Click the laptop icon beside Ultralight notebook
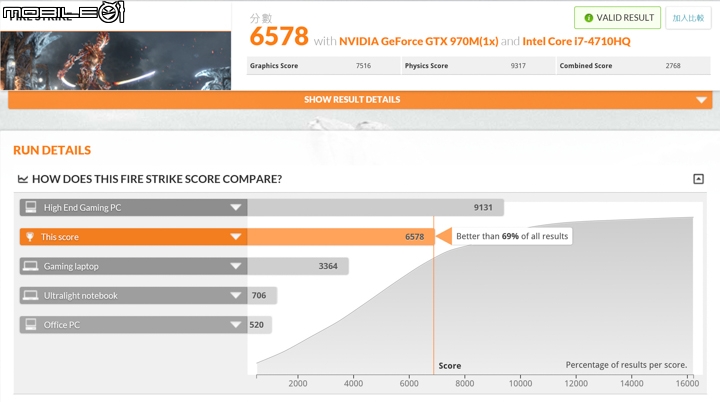The height and width of the screenshot is (402, 720). click(31, 295)
